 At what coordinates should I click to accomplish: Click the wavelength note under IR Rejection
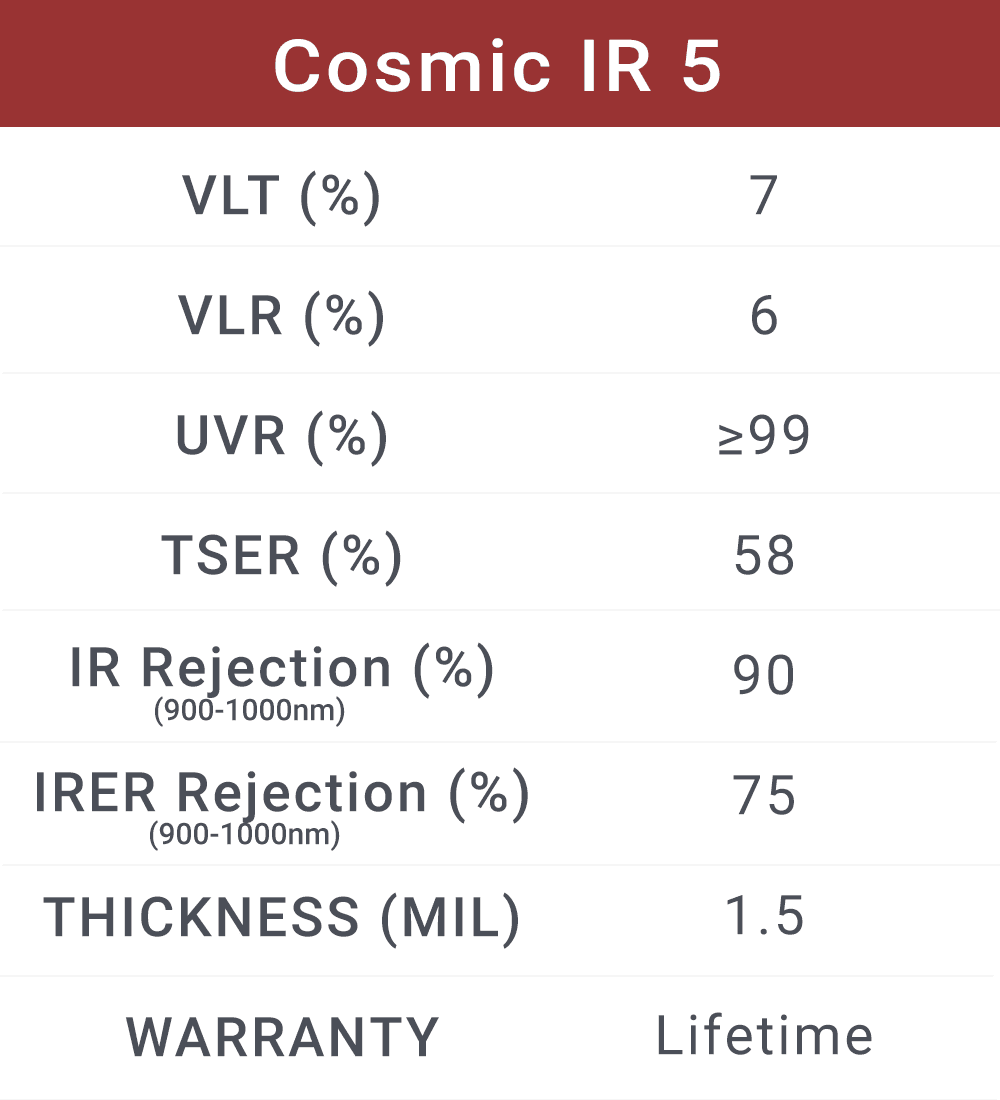point(249,712)
